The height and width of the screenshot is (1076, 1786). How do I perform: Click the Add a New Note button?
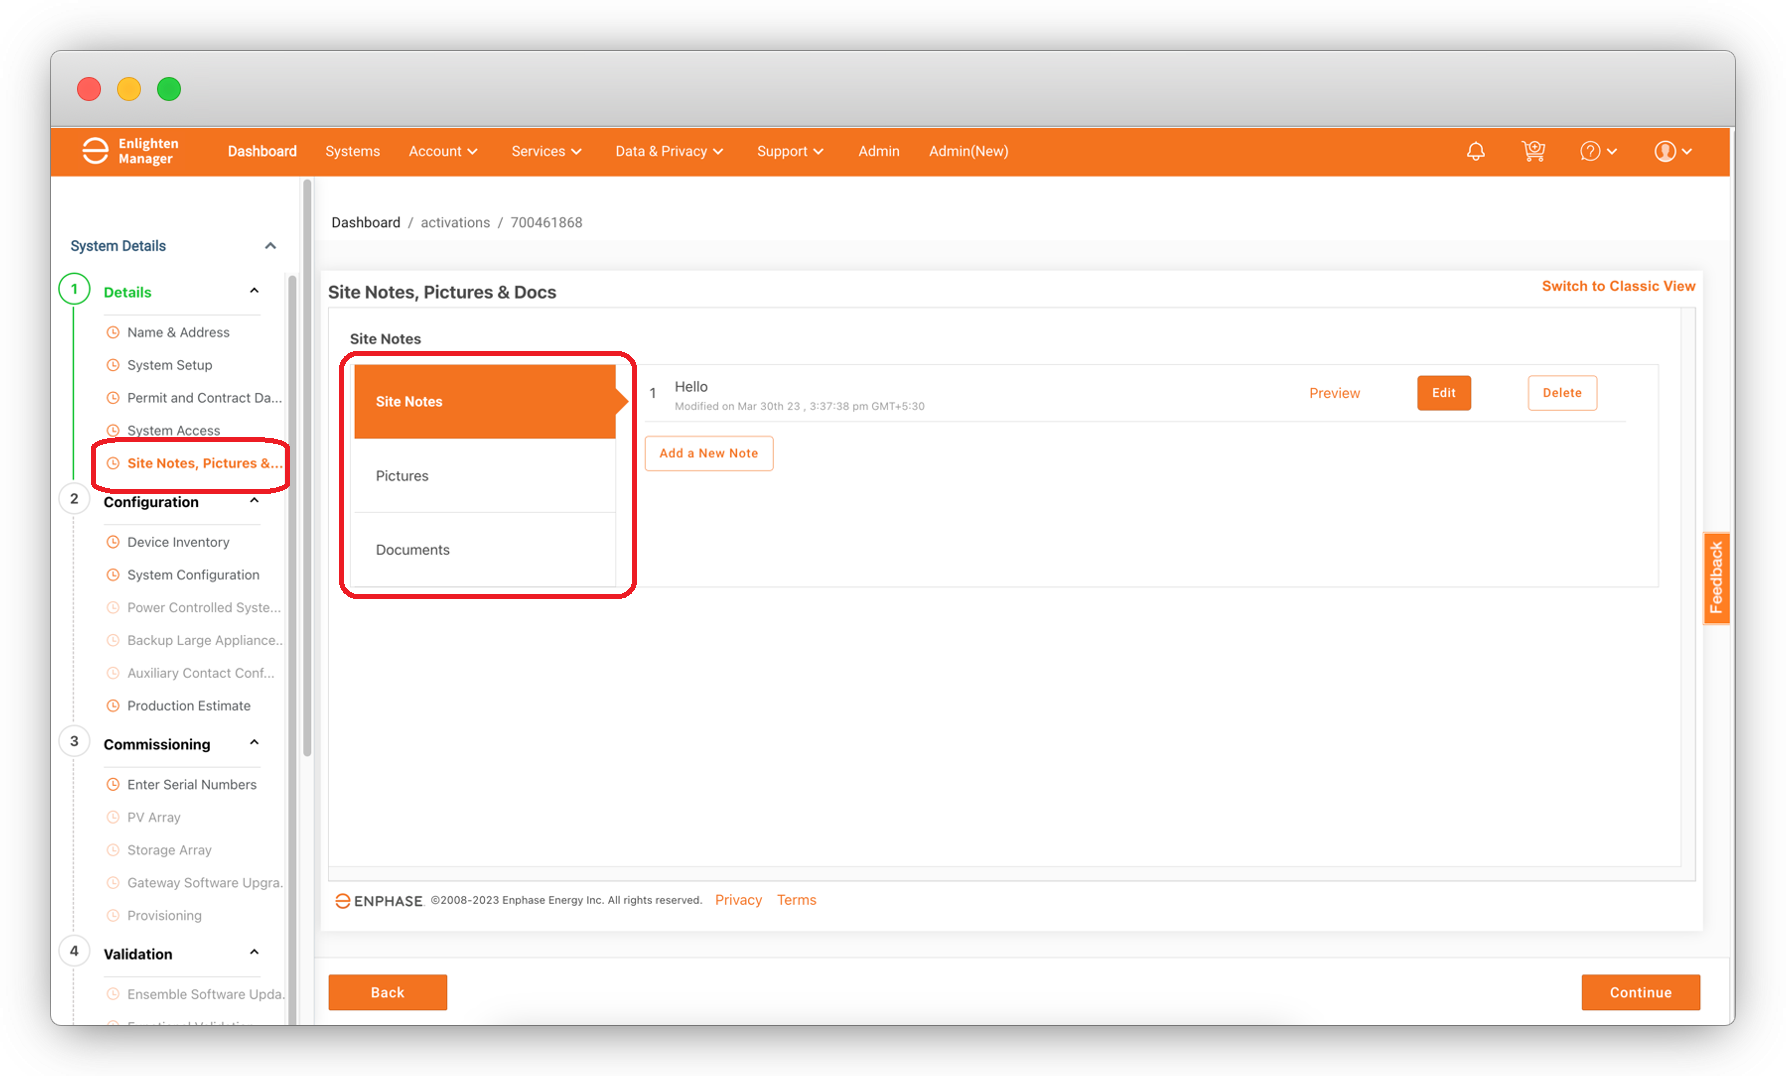coord(709,453)
